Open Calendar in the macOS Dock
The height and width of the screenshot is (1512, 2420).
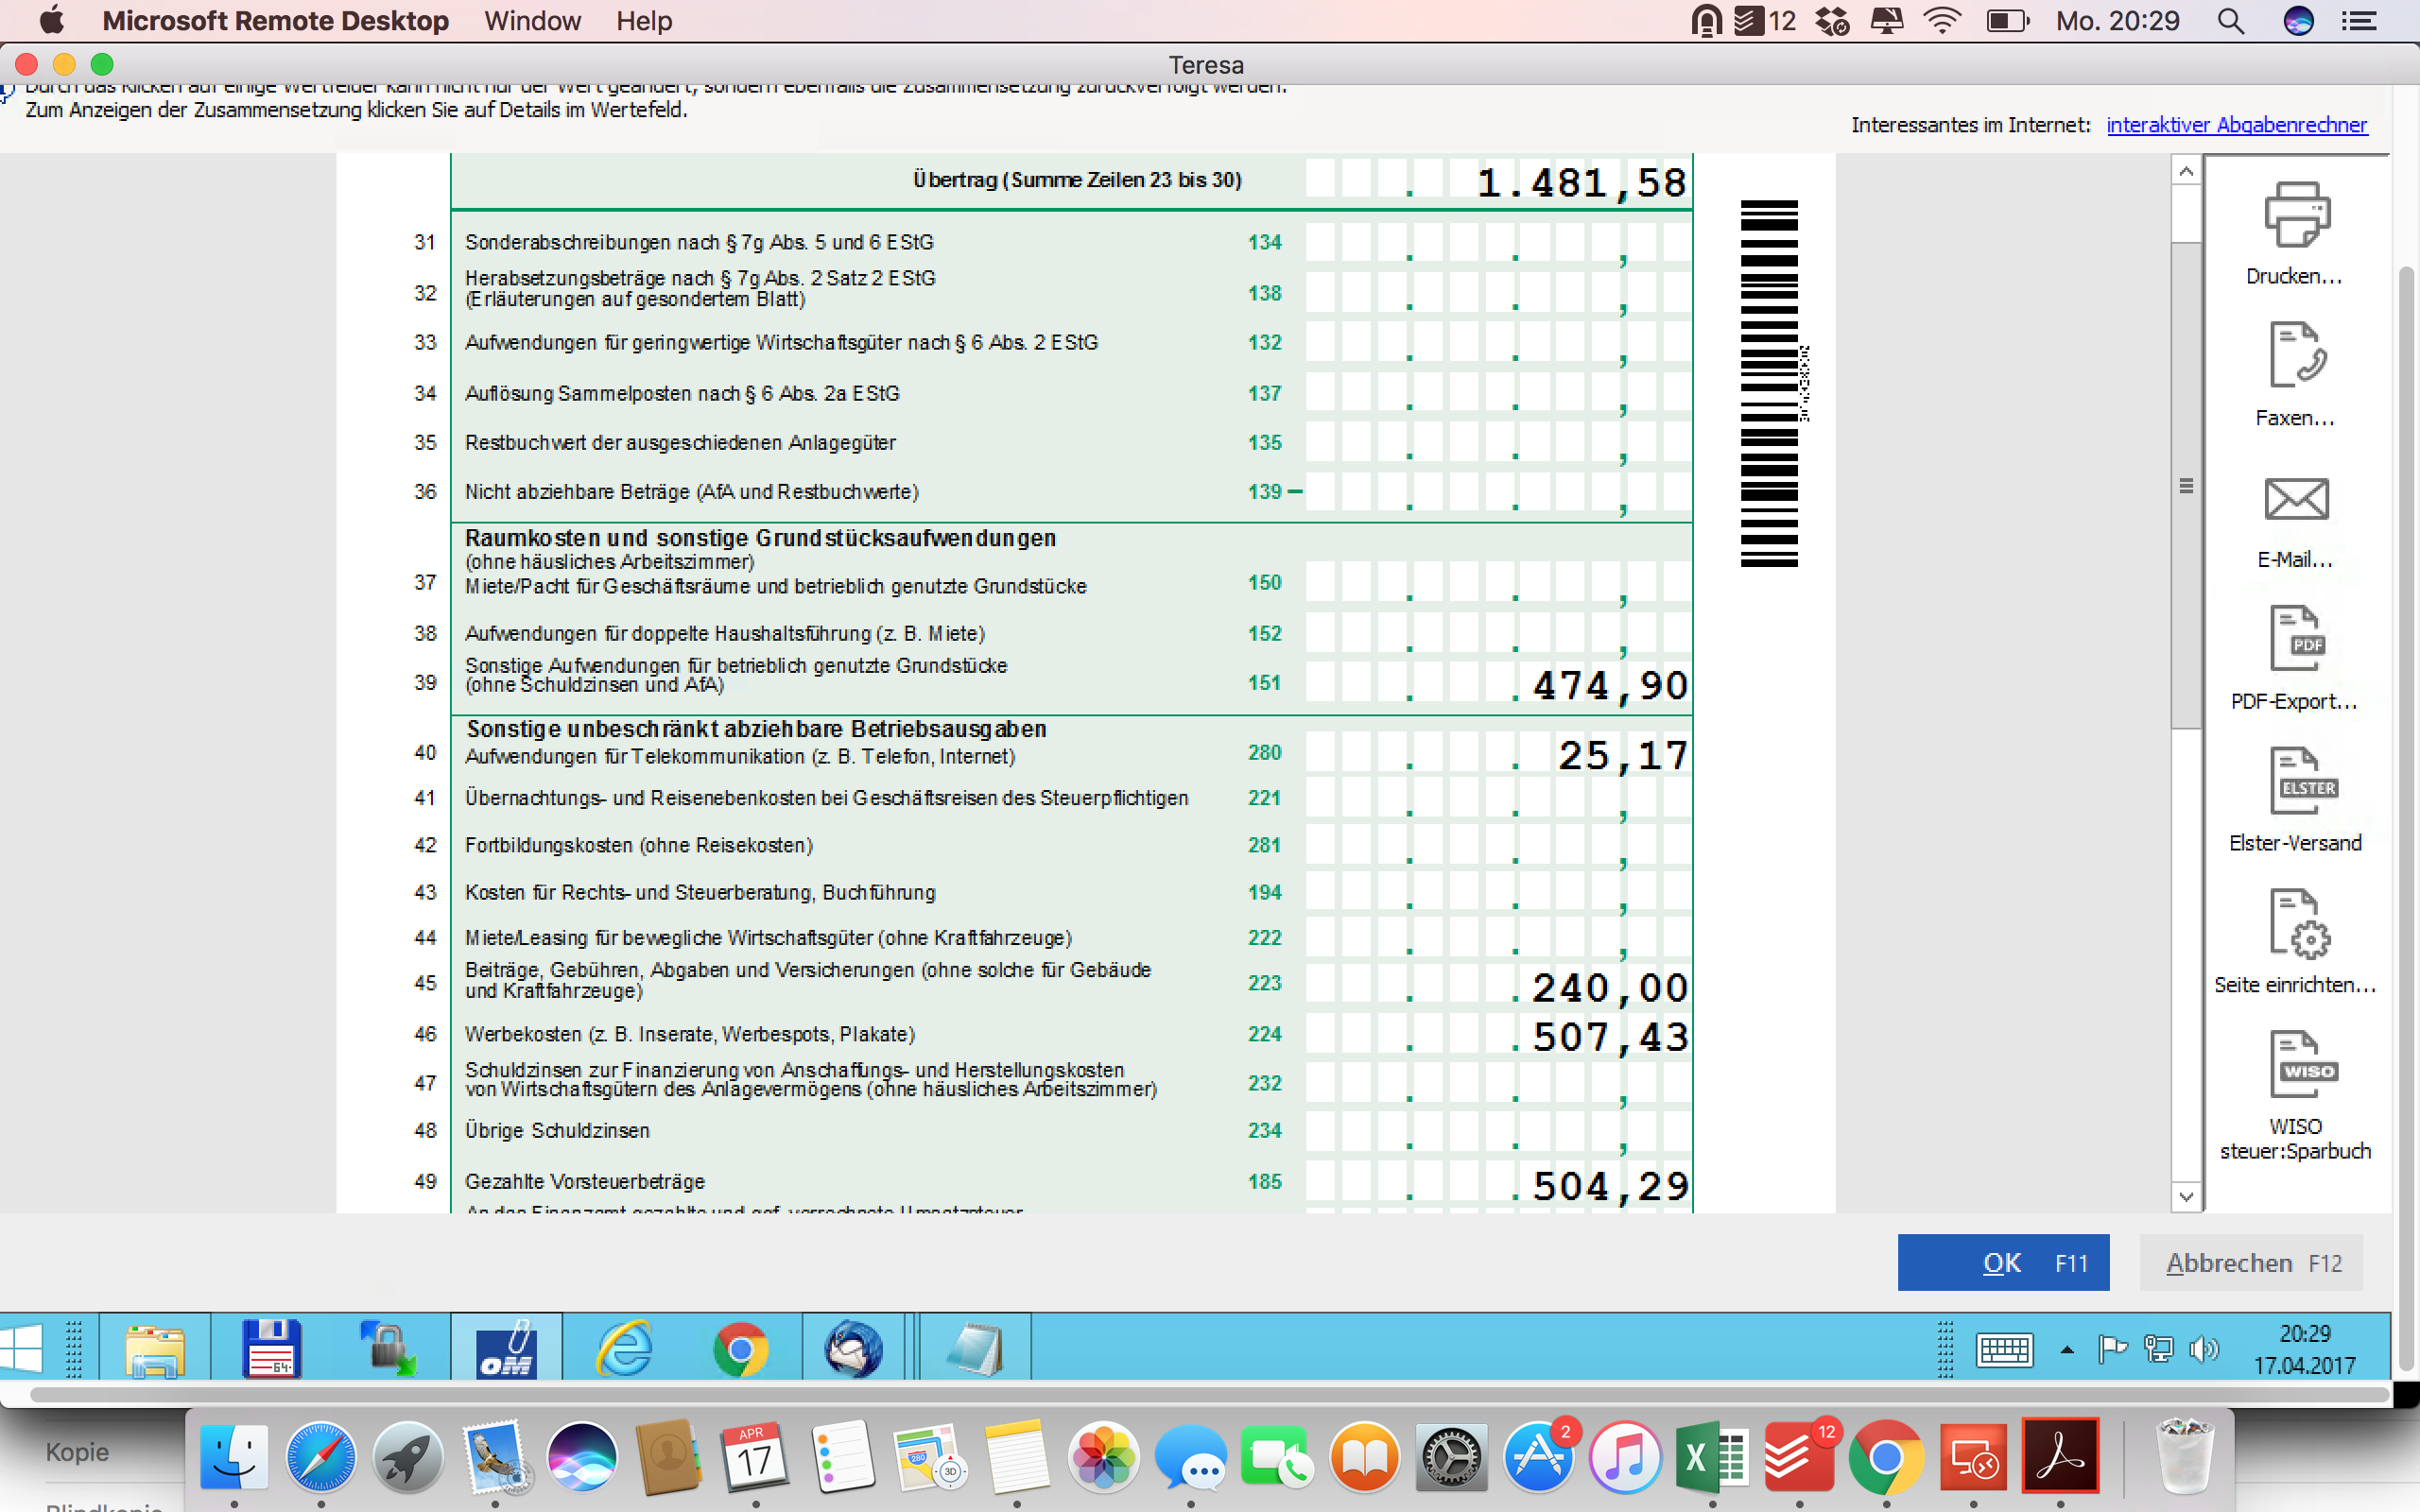[756, 1458]
